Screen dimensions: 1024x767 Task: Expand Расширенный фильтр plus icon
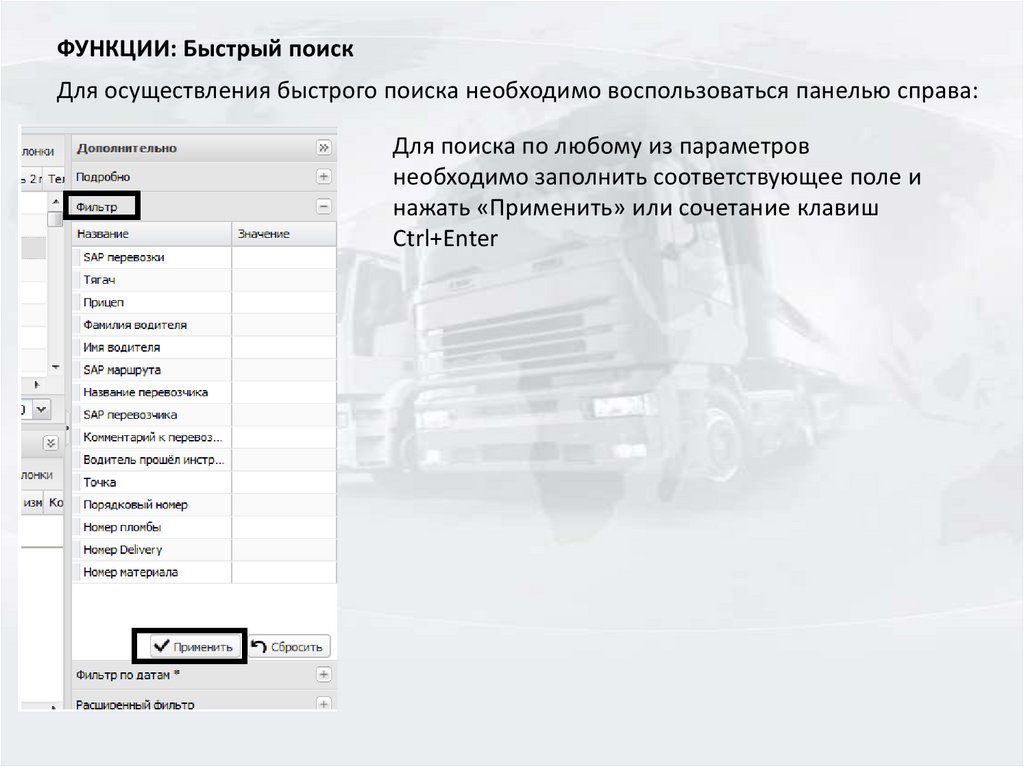(323, 704)
